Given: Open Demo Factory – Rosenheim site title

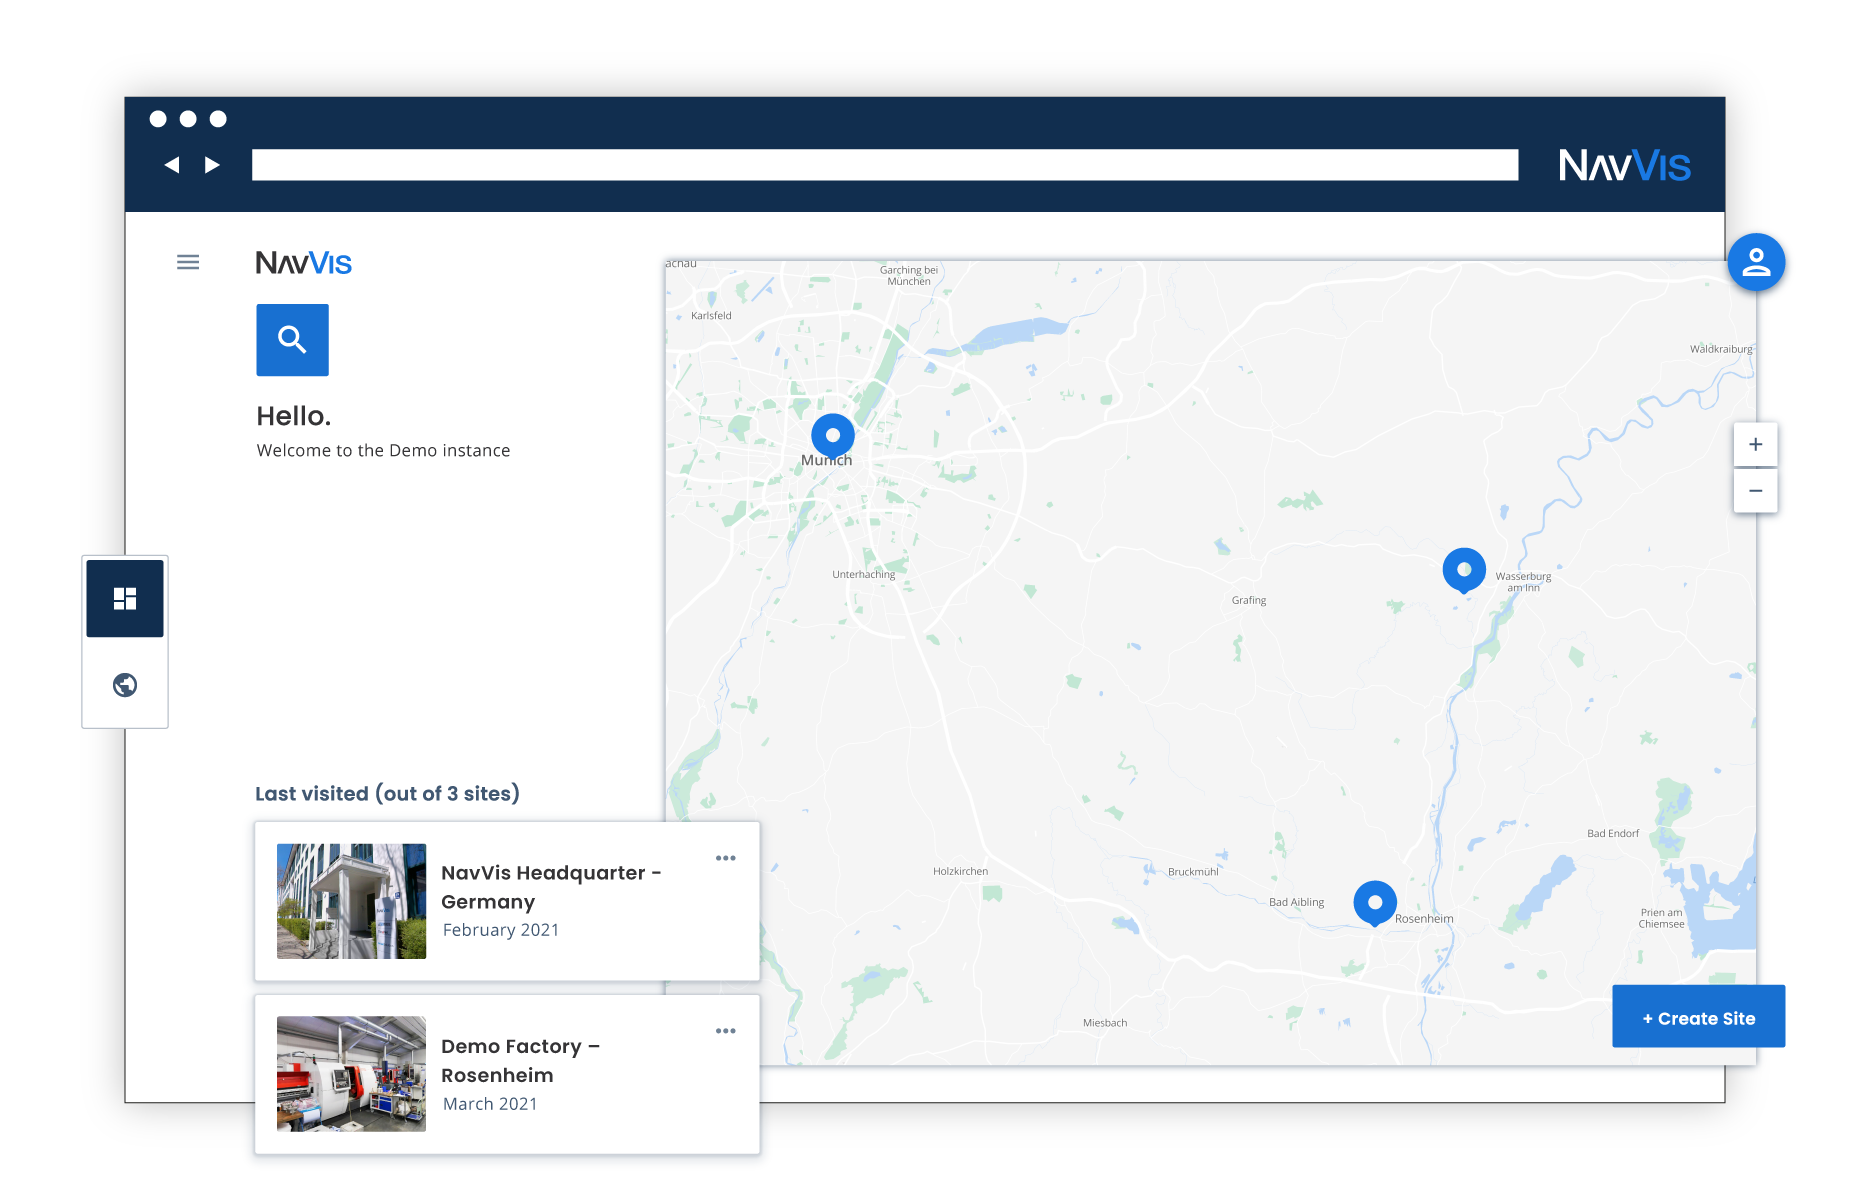Looking at the screenshot, I should (520, 1060).
